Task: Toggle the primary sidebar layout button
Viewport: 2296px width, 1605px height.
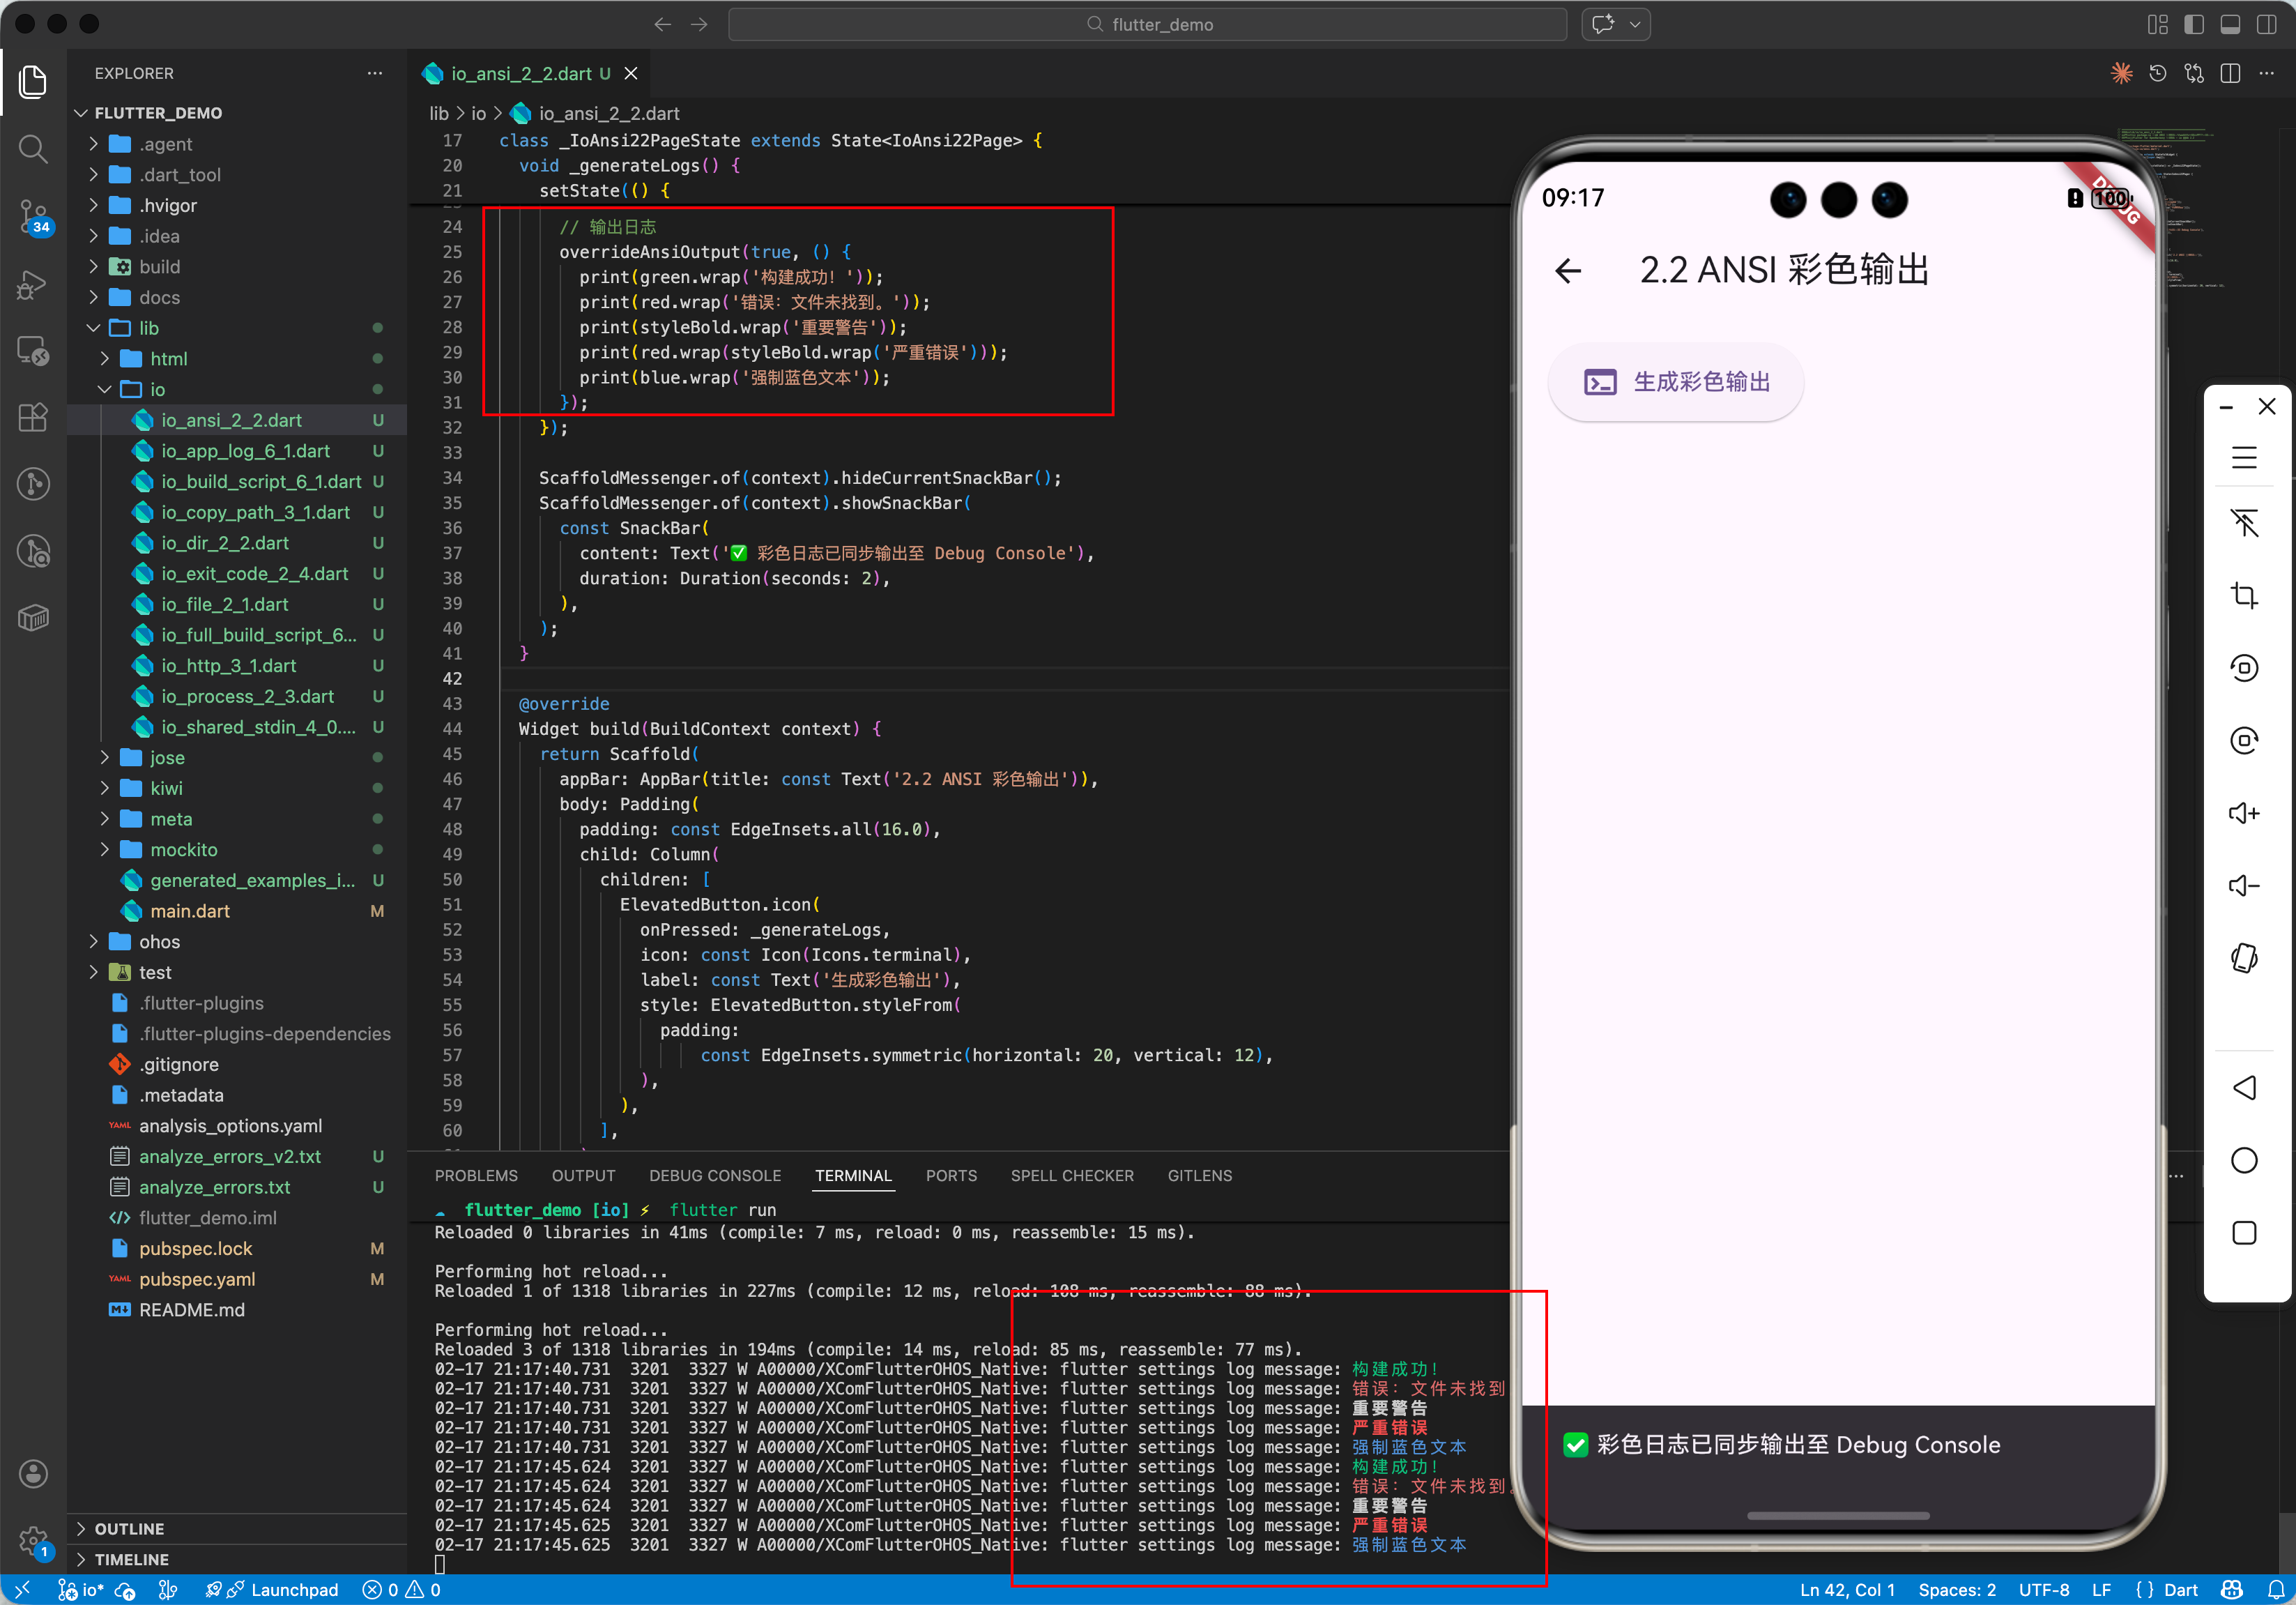Action: click(x=2194, y=25)
